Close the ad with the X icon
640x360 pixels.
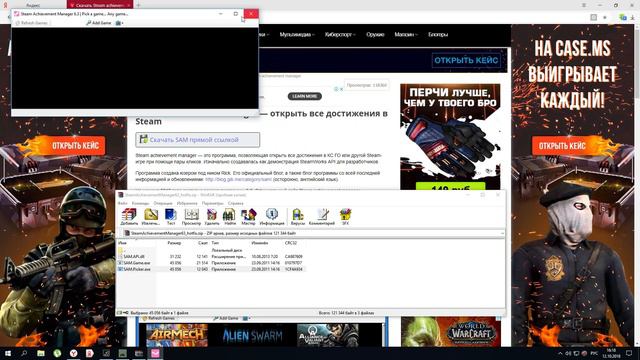342,89
